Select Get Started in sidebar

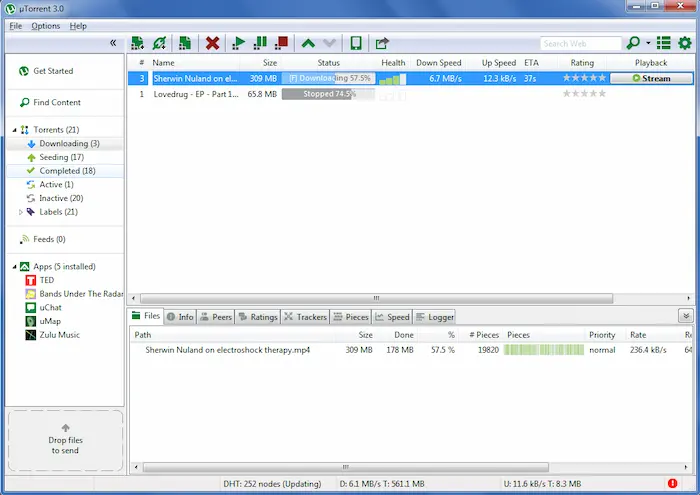(53, 71)
